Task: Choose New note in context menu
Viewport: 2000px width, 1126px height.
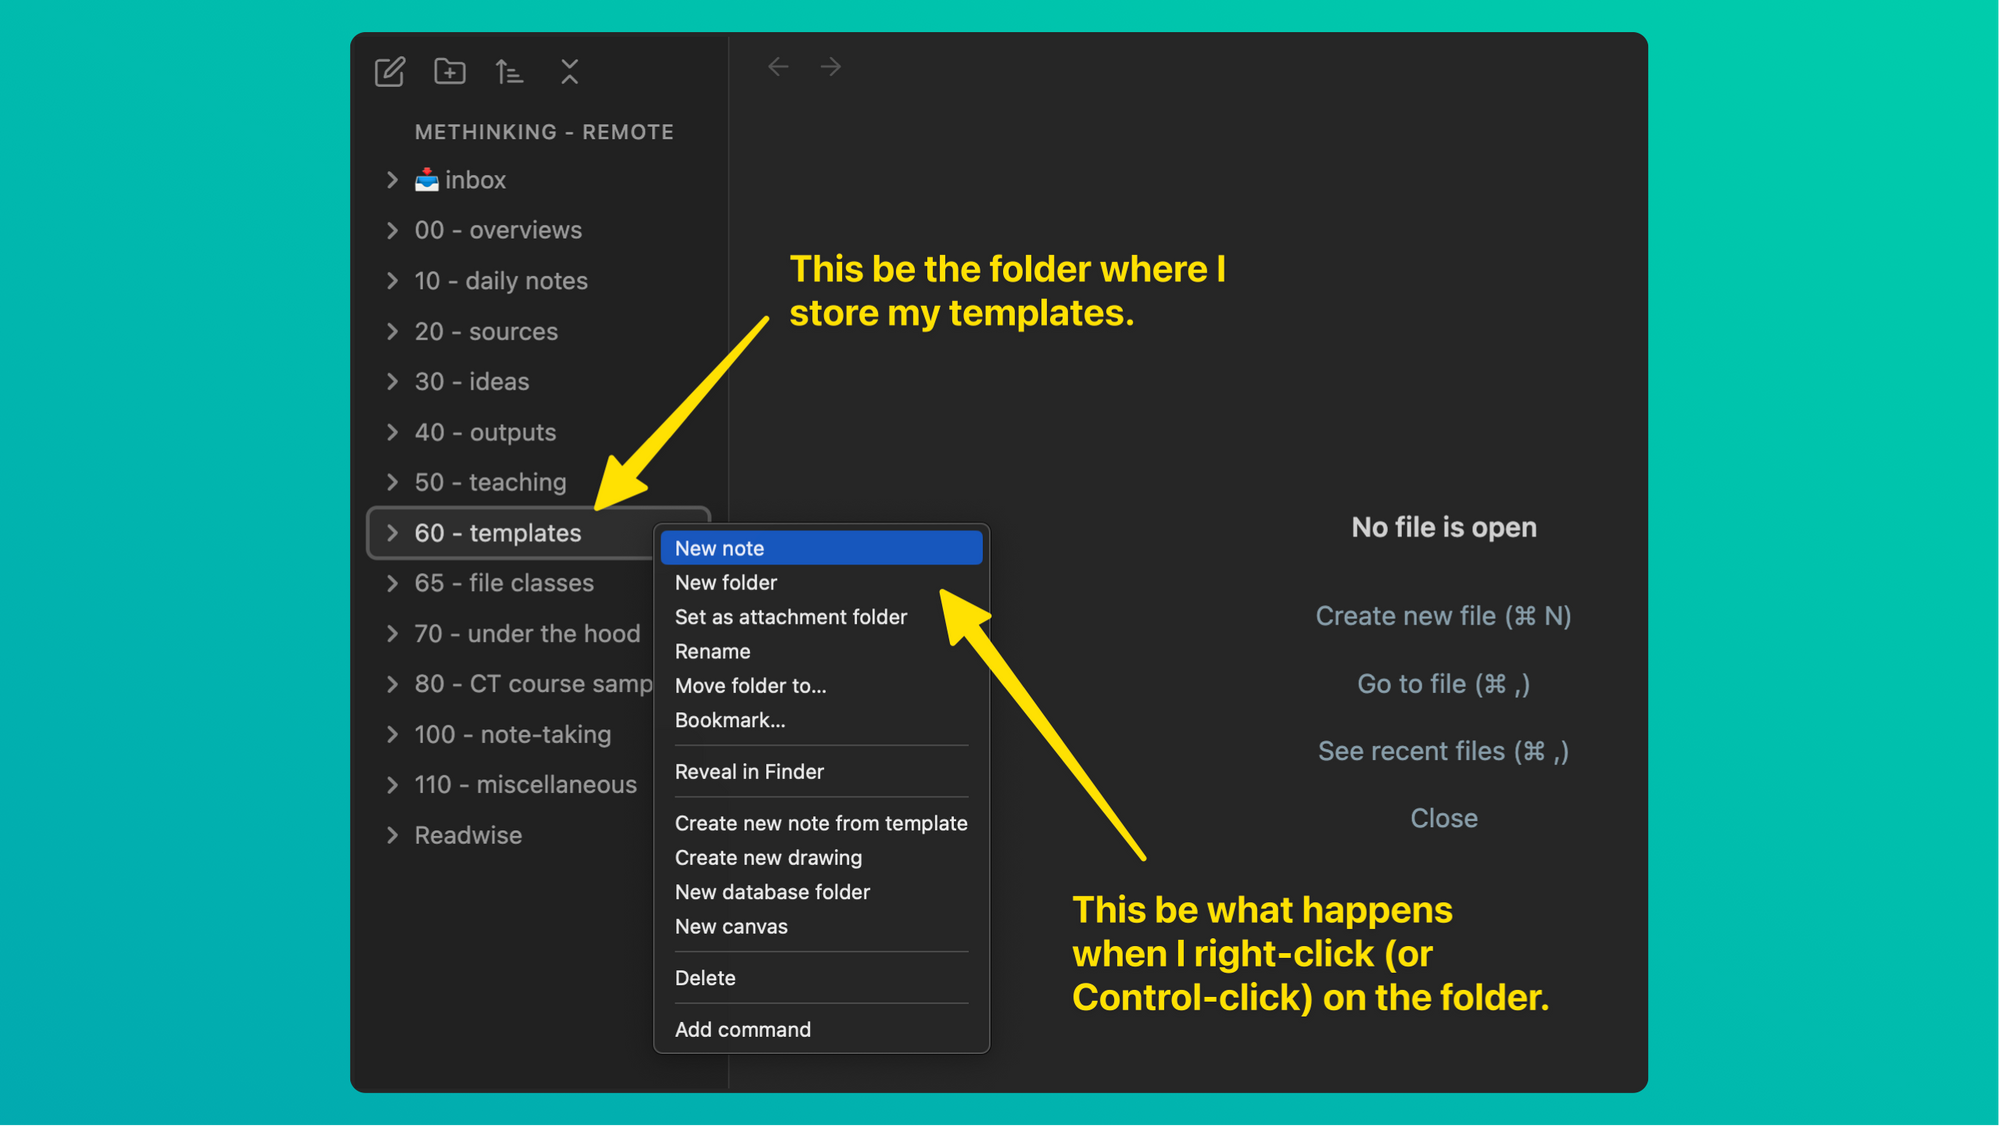Action: click(x=720, y=548)
